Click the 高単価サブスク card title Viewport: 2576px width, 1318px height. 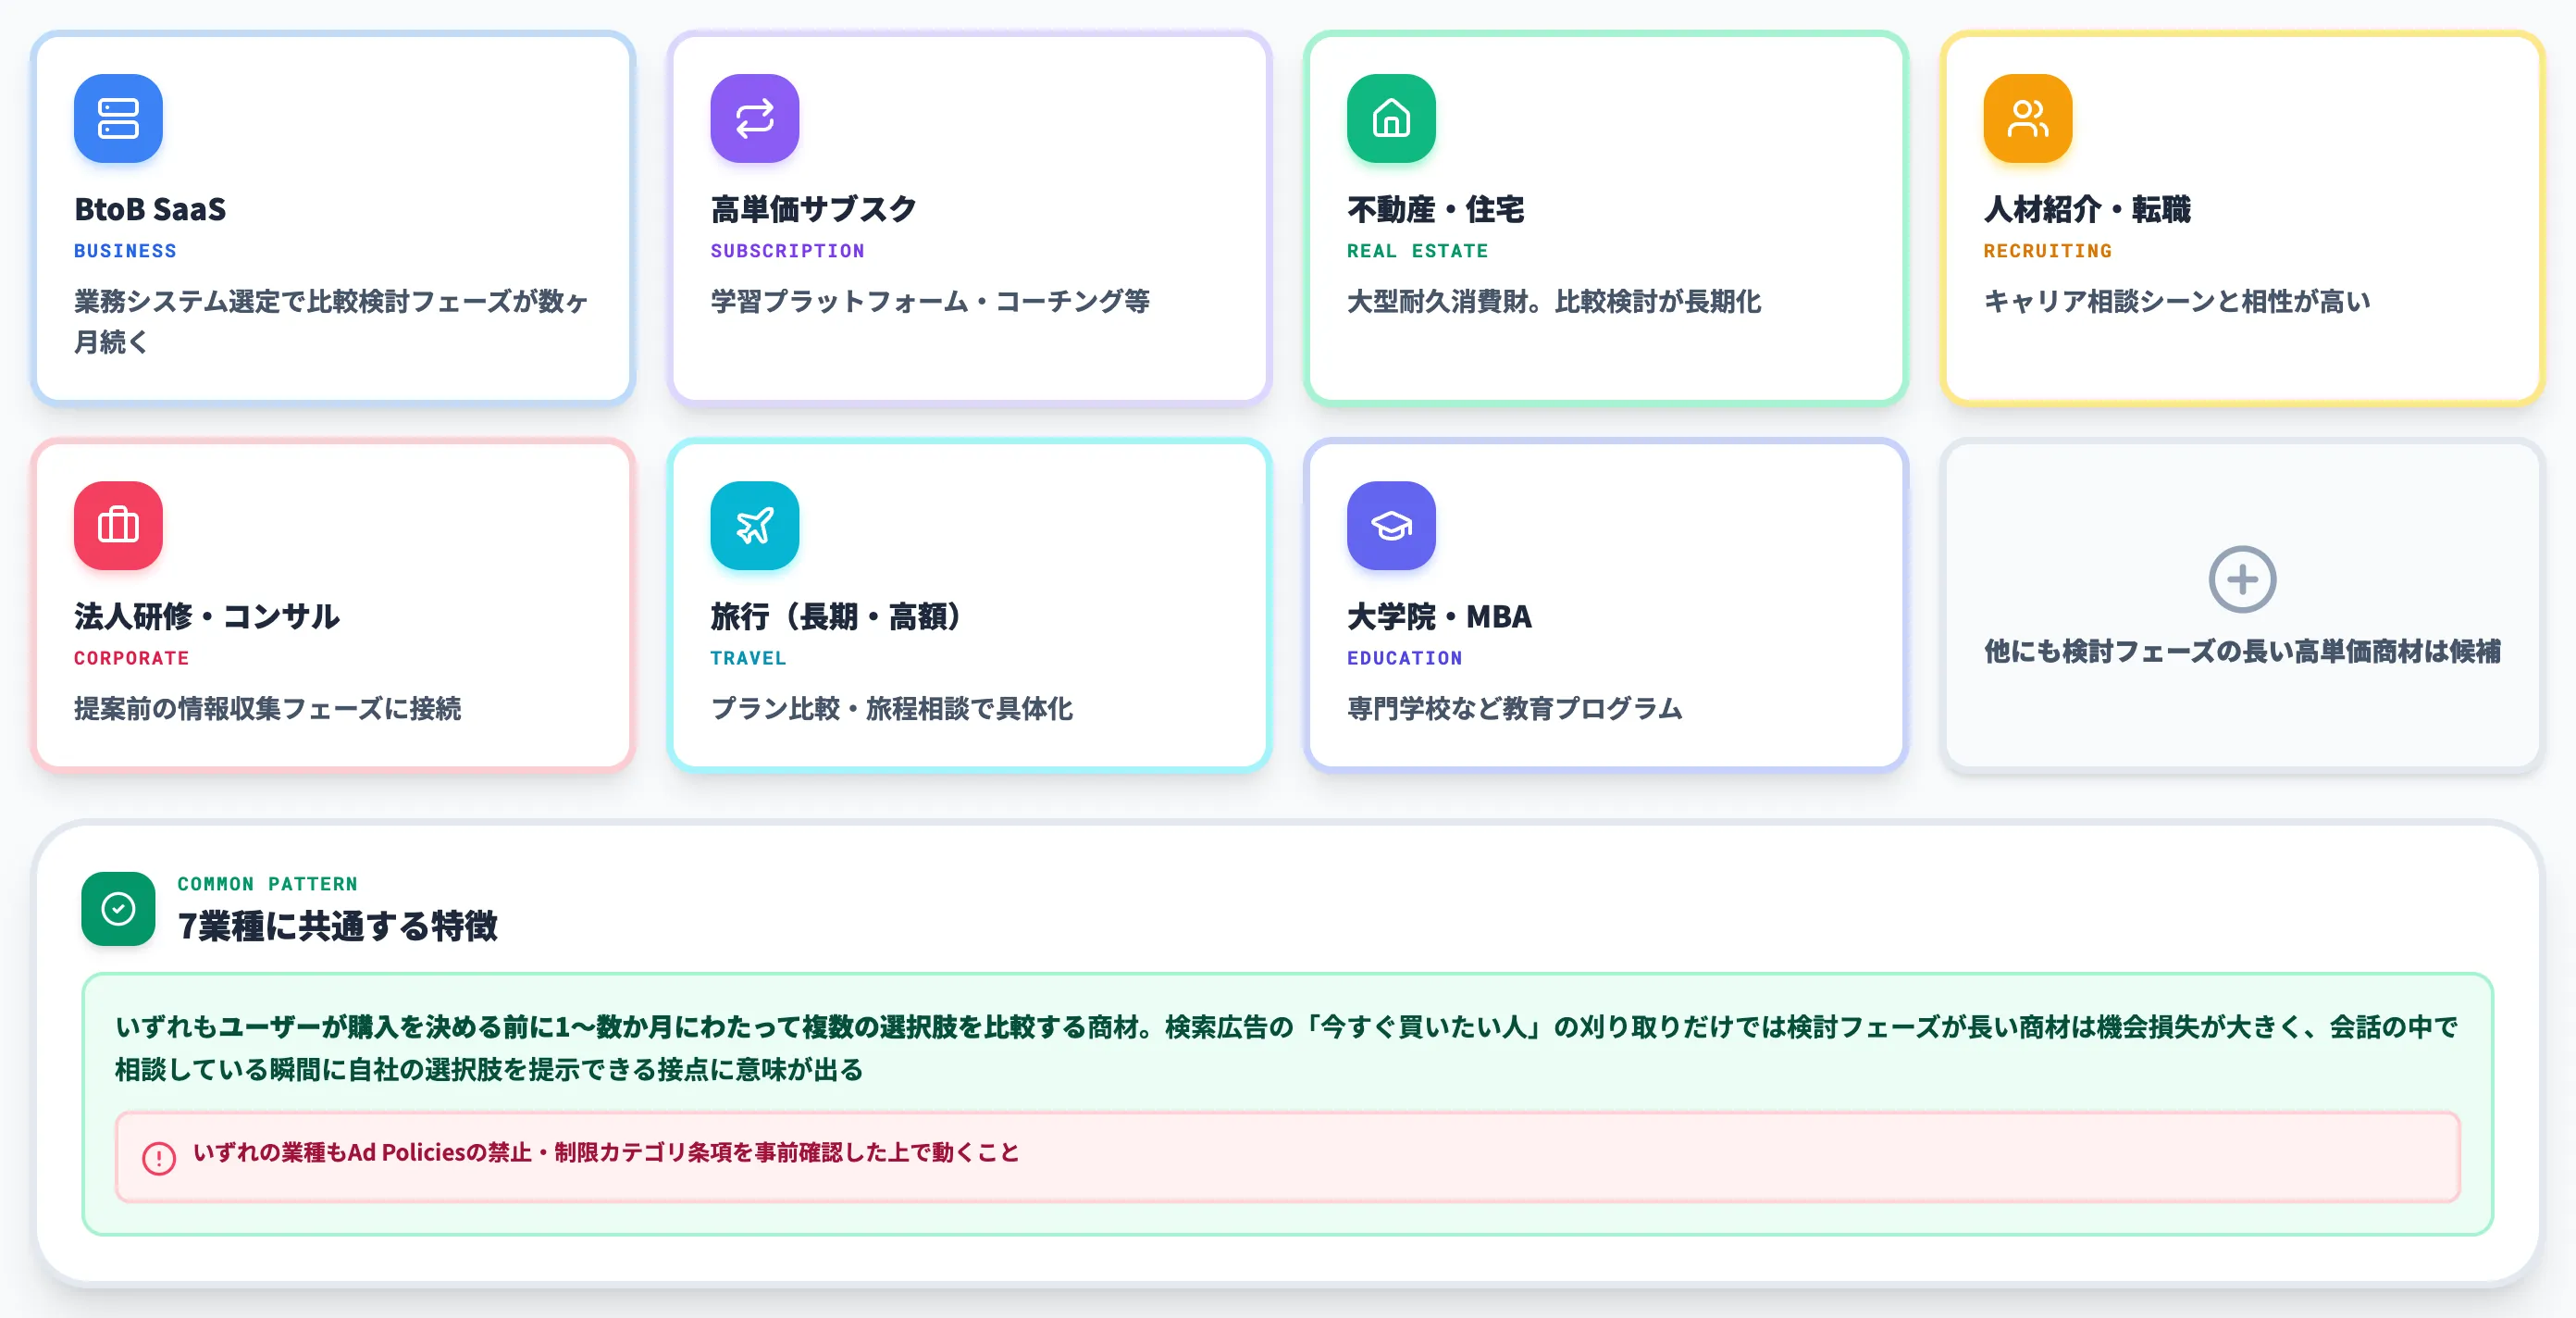pos(813,209)
